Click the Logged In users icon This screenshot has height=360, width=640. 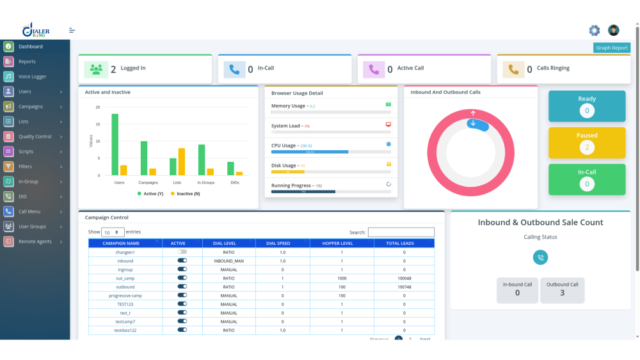(x=96, y=69)
